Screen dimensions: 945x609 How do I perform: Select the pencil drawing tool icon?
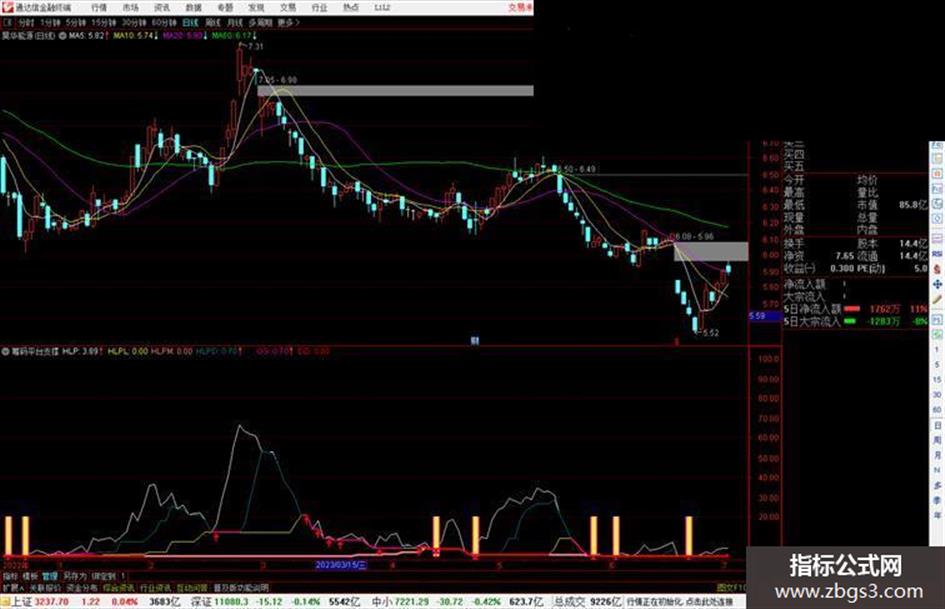click(x=937, y=299)
